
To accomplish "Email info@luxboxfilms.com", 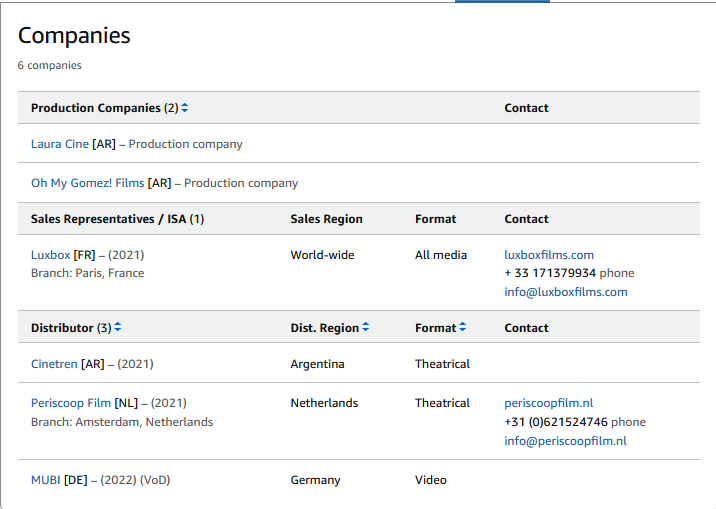I will click(x=566, y=292).
